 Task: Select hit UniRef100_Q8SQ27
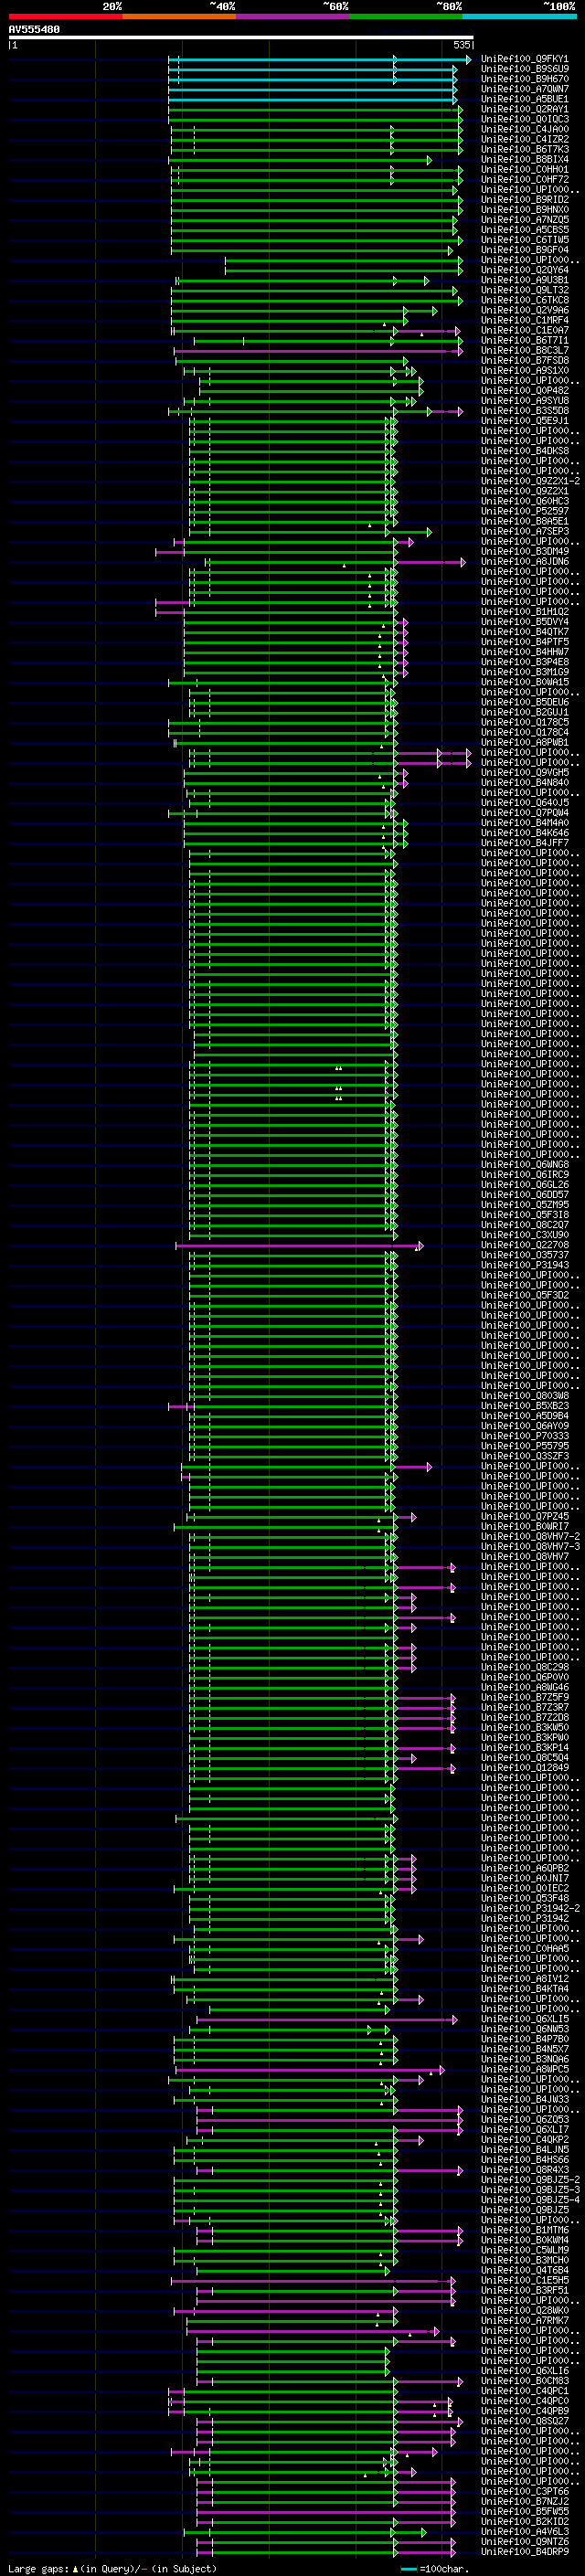(524, 2421)
